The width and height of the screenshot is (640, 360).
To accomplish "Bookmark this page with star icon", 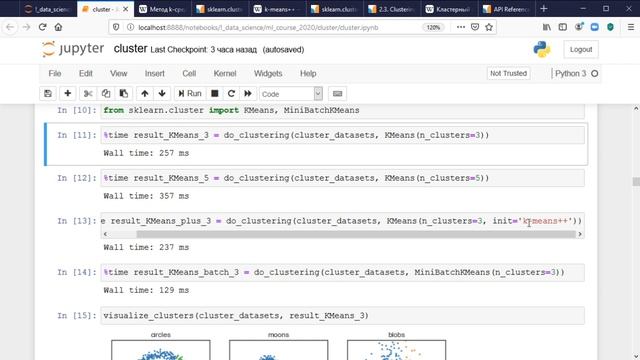I will pyautogui.click(x=489, y=27).
